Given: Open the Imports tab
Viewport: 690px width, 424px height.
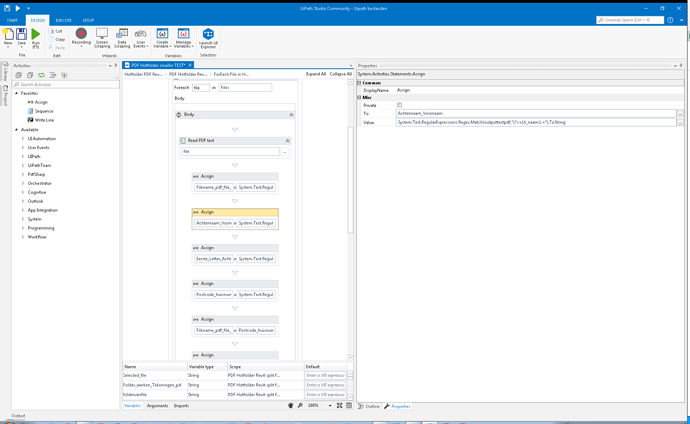Looking at the screenshot, I should coord(181,406).
